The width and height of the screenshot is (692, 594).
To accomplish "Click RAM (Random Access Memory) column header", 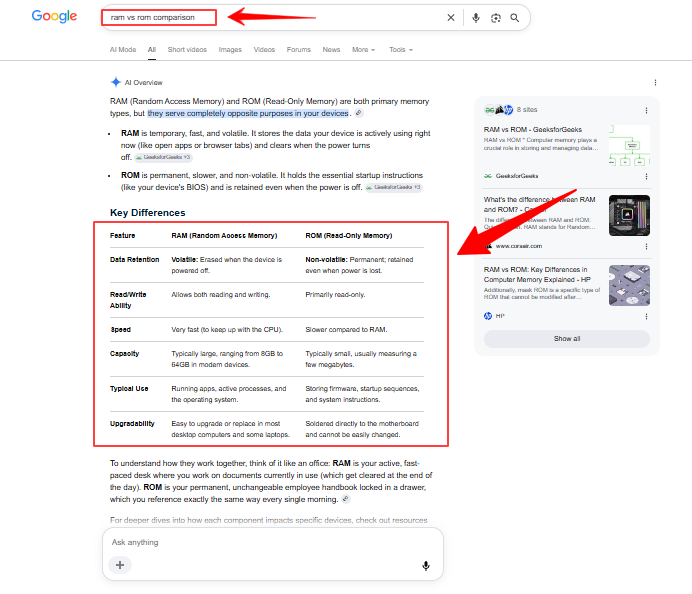I will (224, 236).
